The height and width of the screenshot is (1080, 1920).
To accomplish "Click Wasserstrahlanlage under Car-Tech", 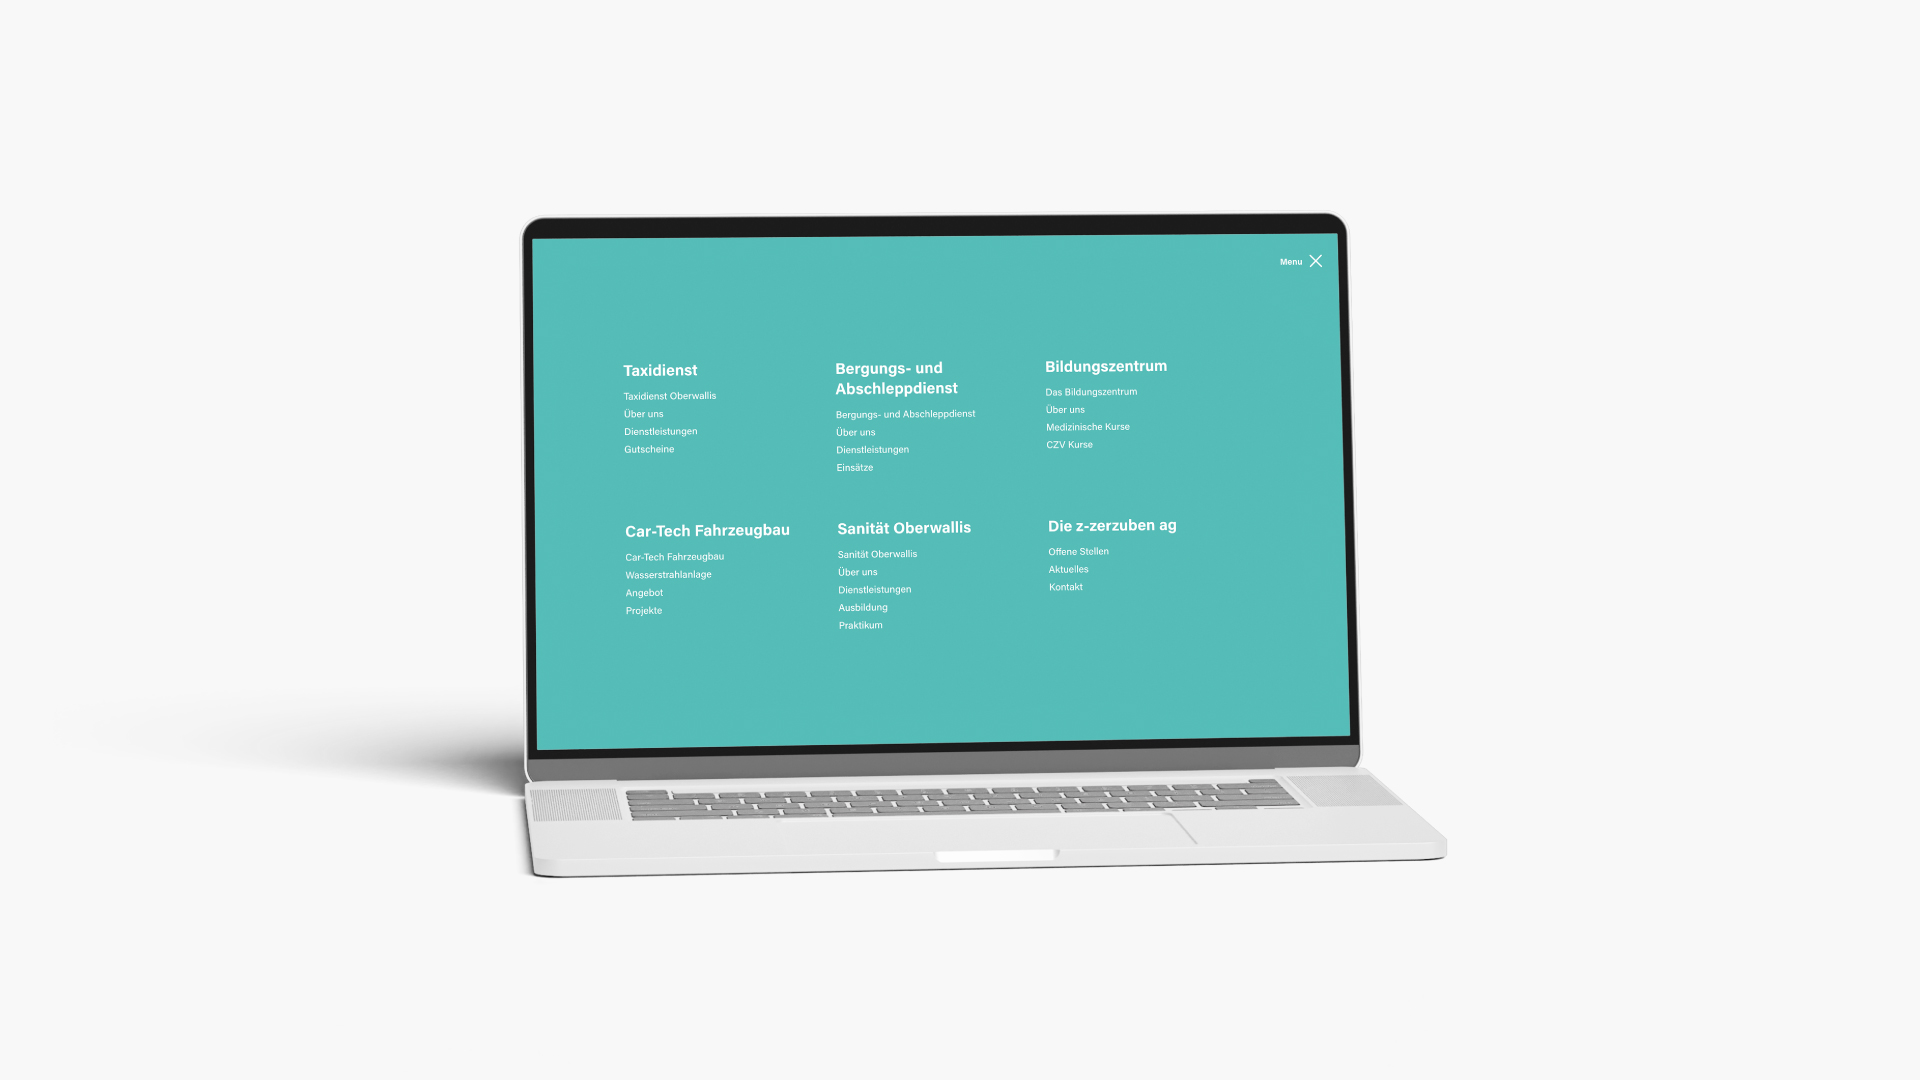I will coord(669,574).
